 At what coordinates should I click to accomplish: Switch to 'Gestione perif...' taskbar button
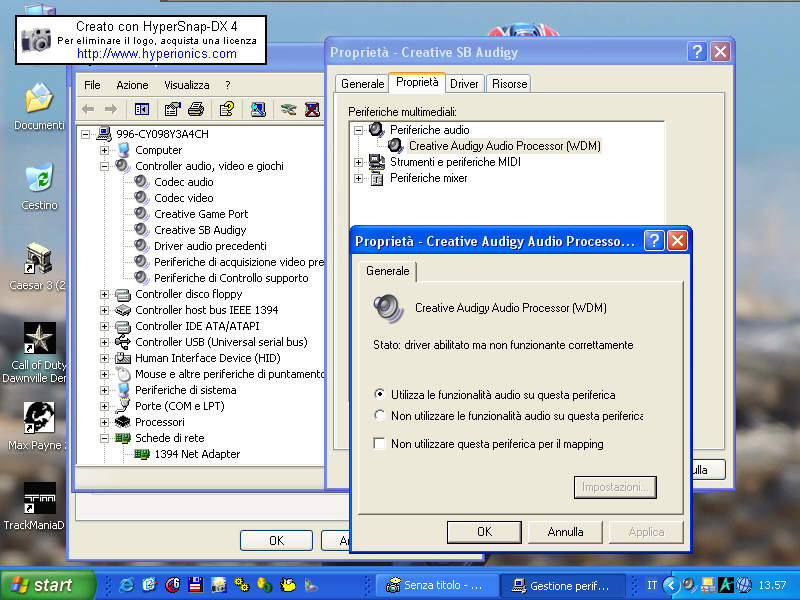562,585
